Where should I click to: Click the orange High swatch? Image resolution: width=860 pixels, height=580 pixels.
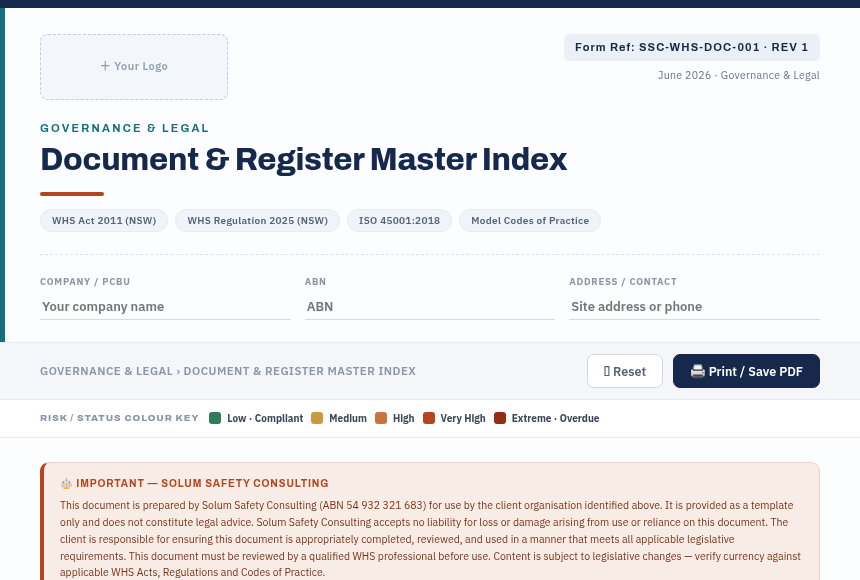coord(381,418)
